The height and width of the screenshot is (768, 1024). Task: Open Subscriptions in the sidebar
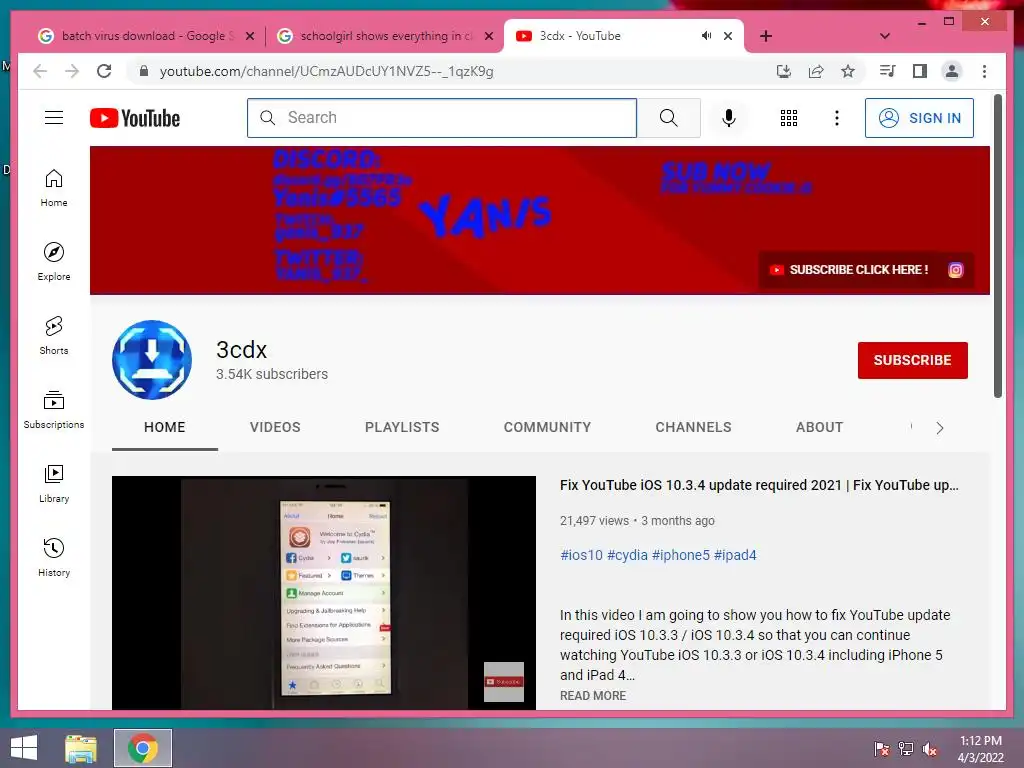click(54, 410)
